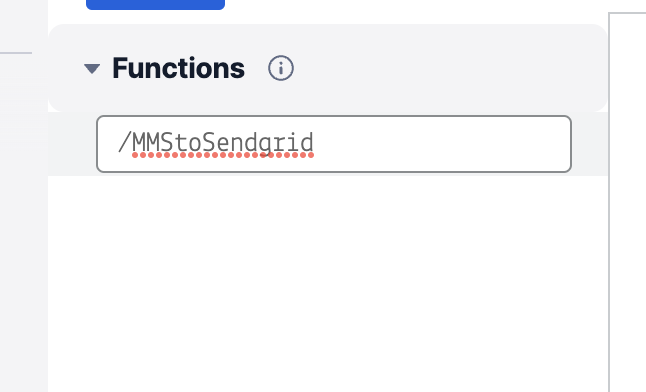Open the Functions info icon
646x392 pixels.
(281, 68)
